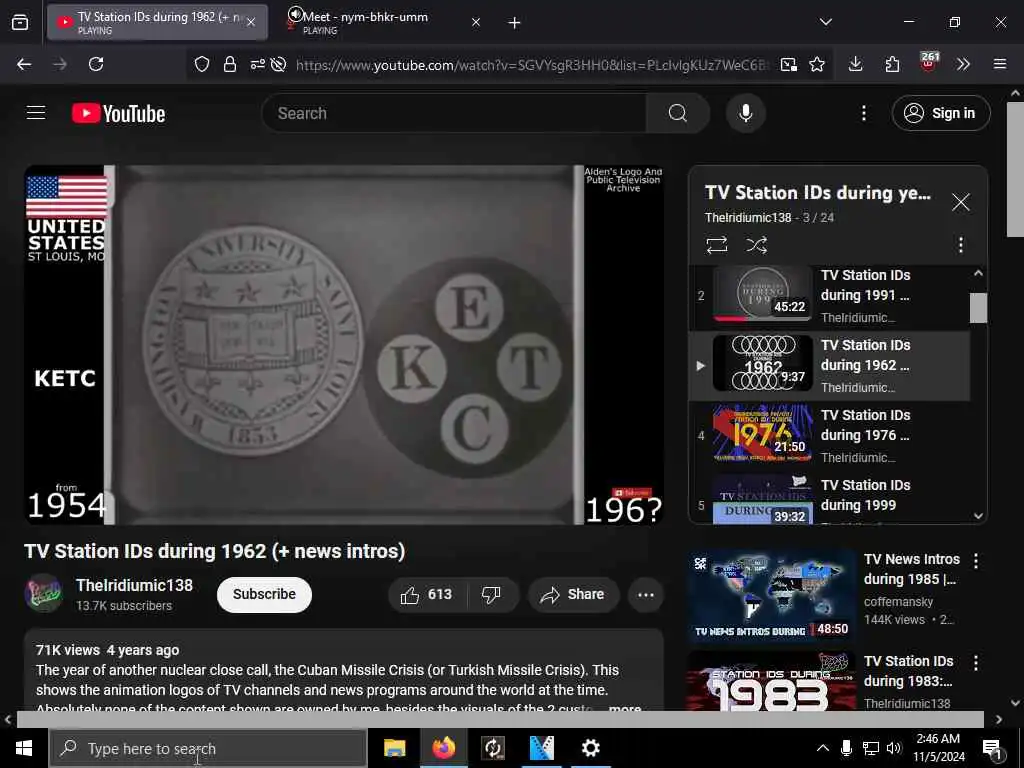Open a new browser tab

click(514, 23)
